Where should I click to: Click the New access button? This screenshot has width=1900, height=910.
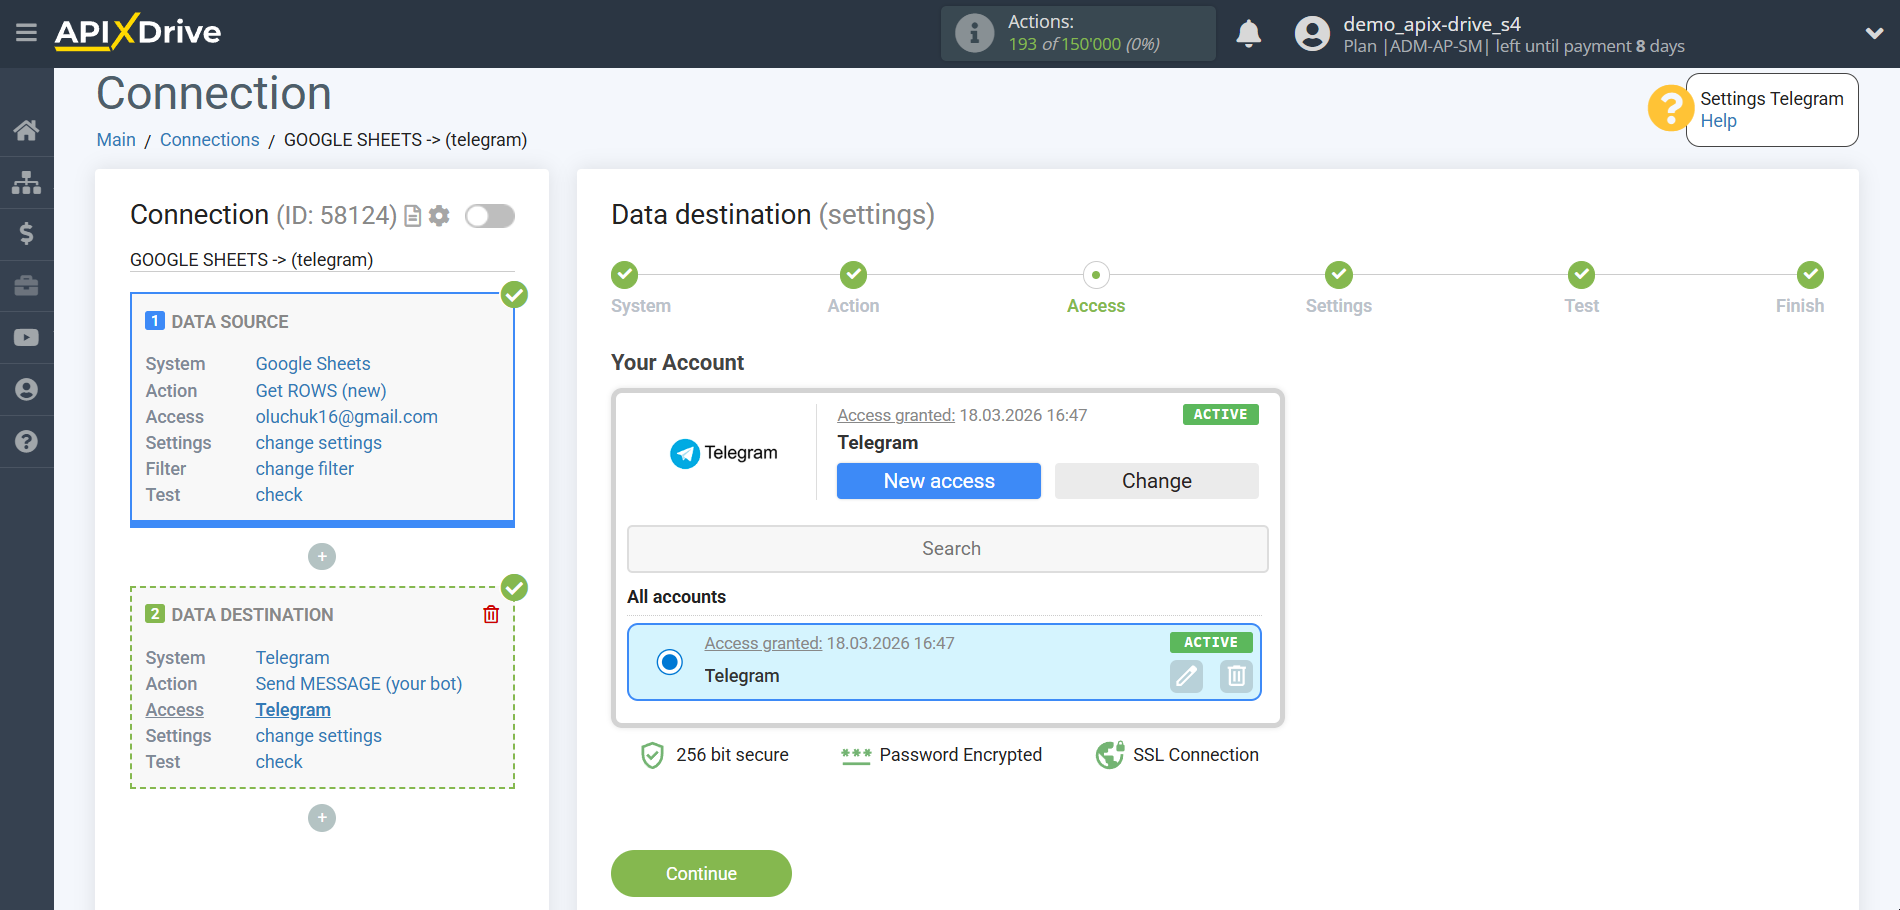(938, 481)
